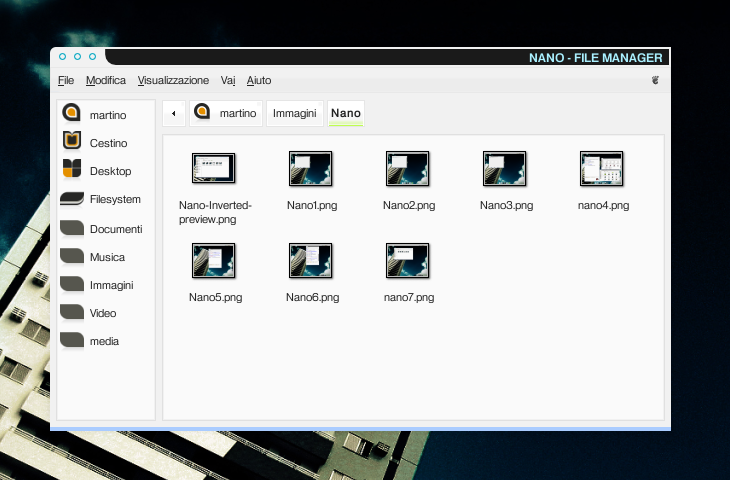Click the Documenti label in sidebar
This screenshot has width=730, height=480.
pyautogui.click(x=116, y=229)
